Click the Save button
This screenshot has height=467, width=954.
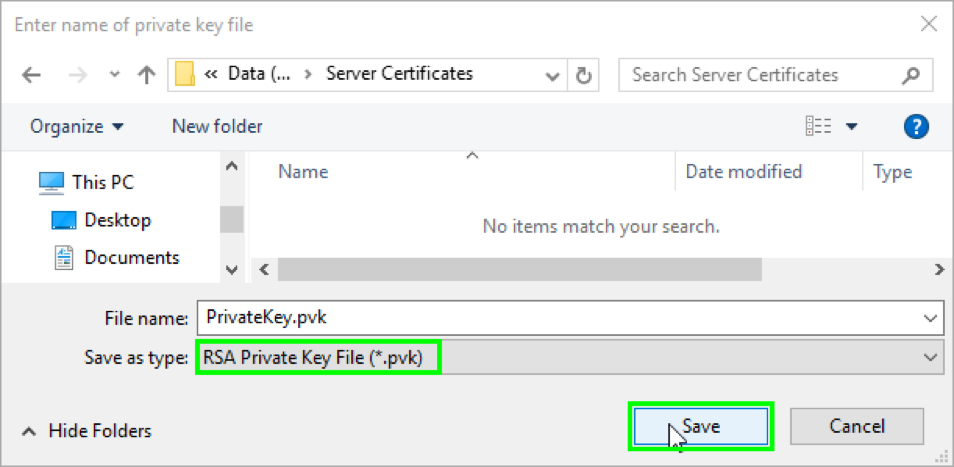pos(701,426)
